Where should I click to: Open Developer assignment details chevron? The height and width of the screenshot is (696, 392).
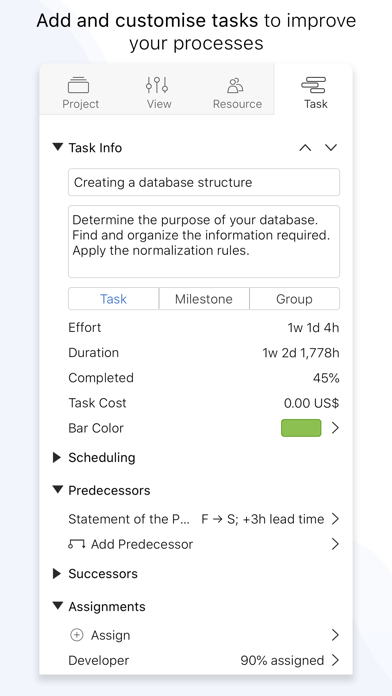(335, 660)
